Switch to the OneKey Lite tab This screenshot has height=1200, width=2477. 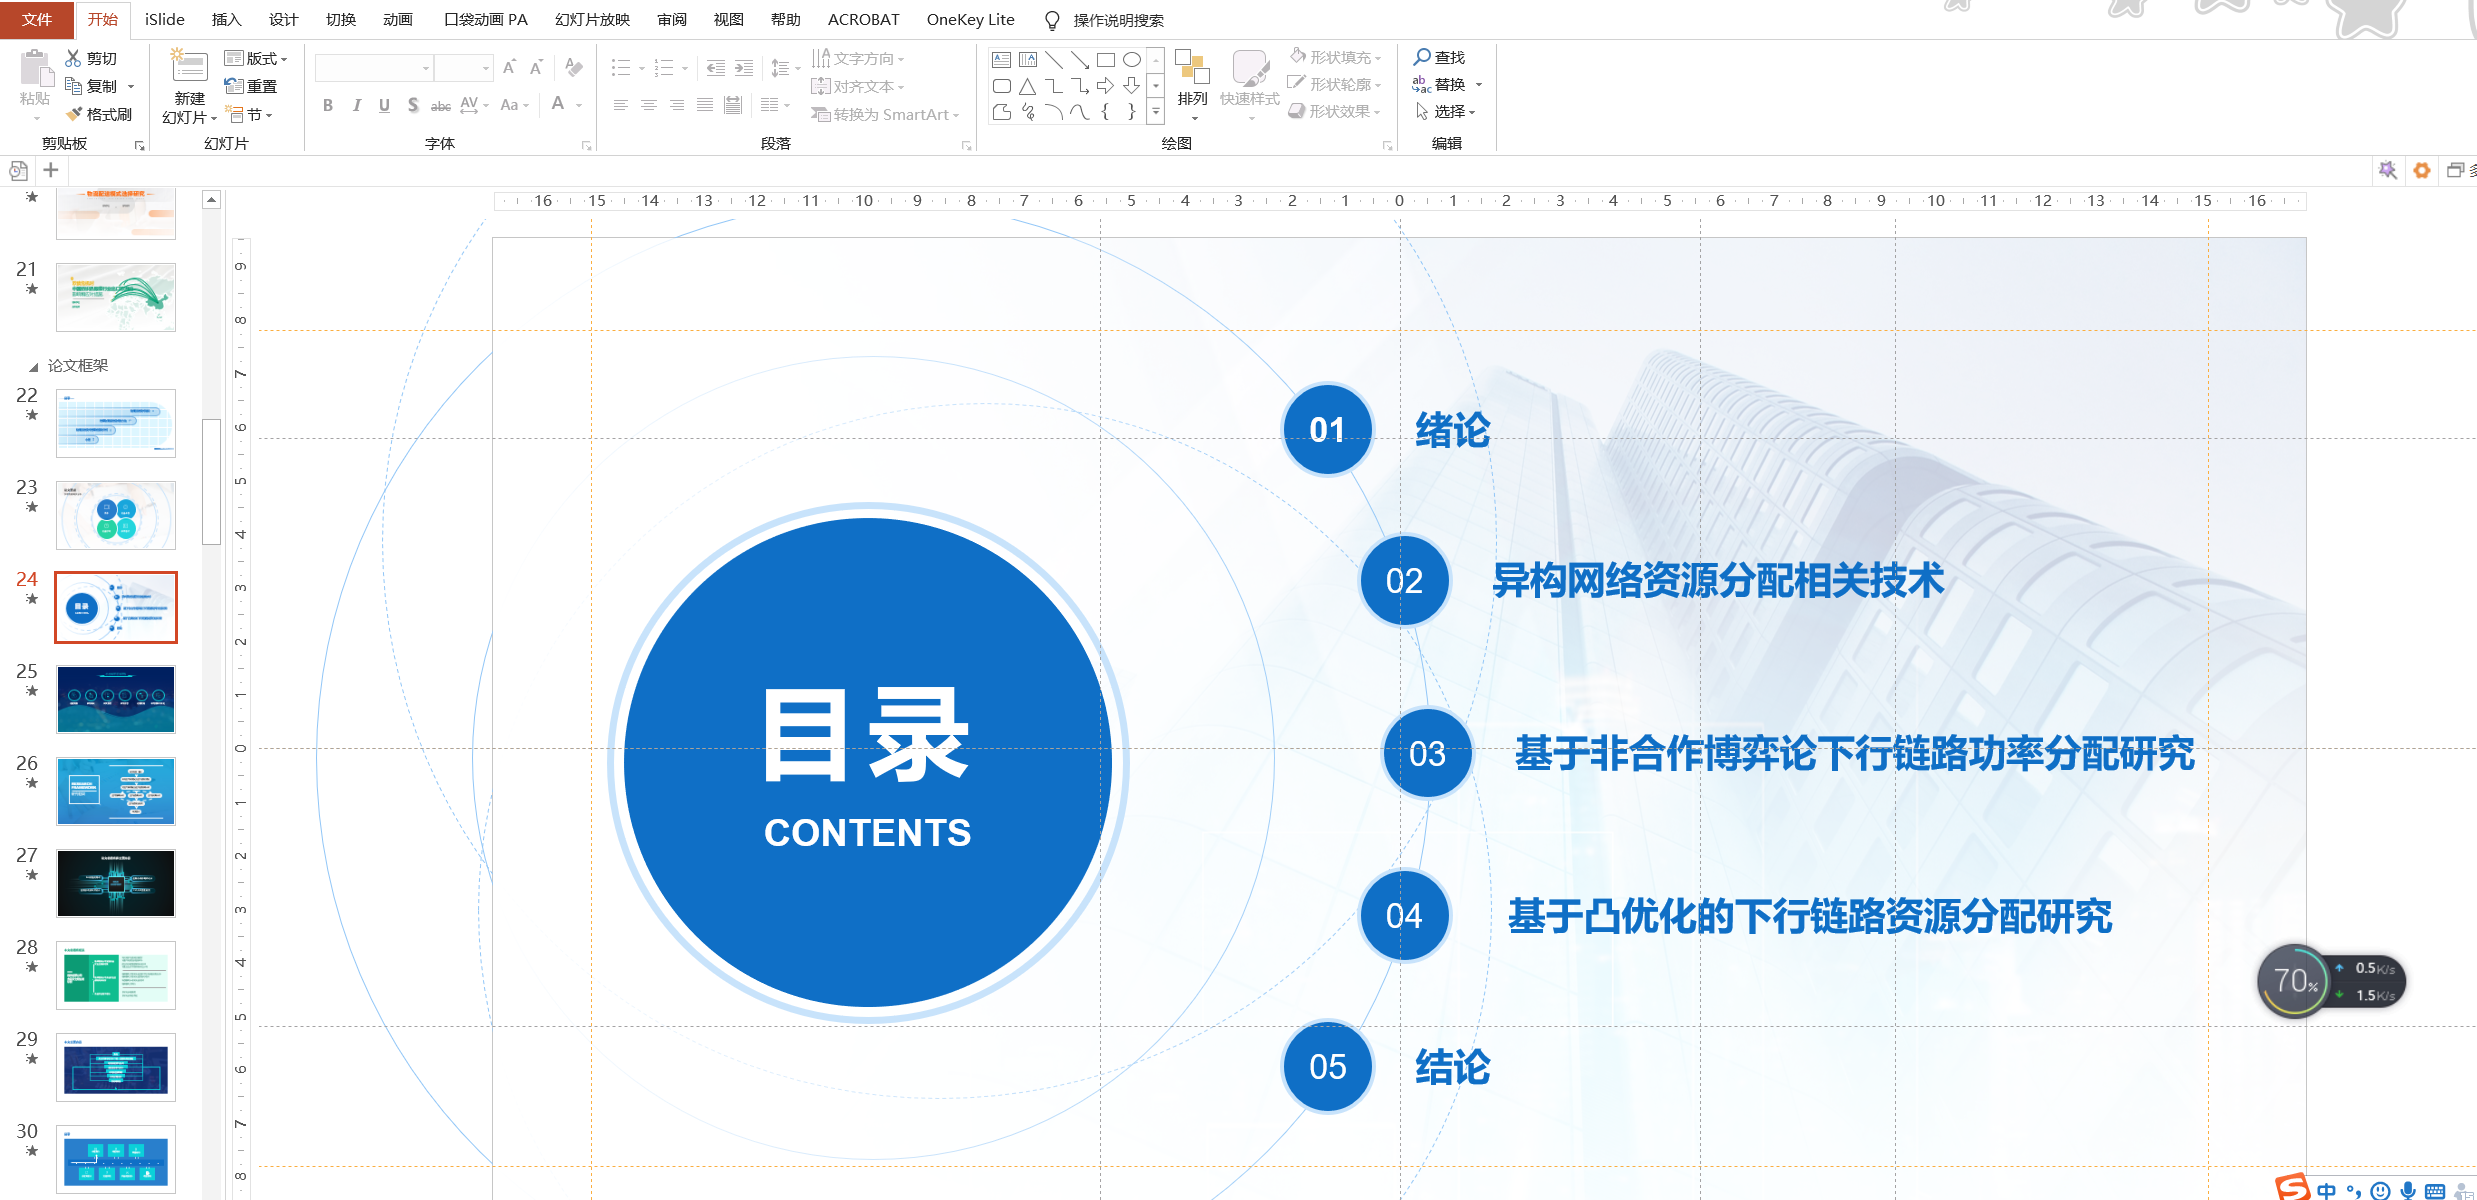(970, 19)
